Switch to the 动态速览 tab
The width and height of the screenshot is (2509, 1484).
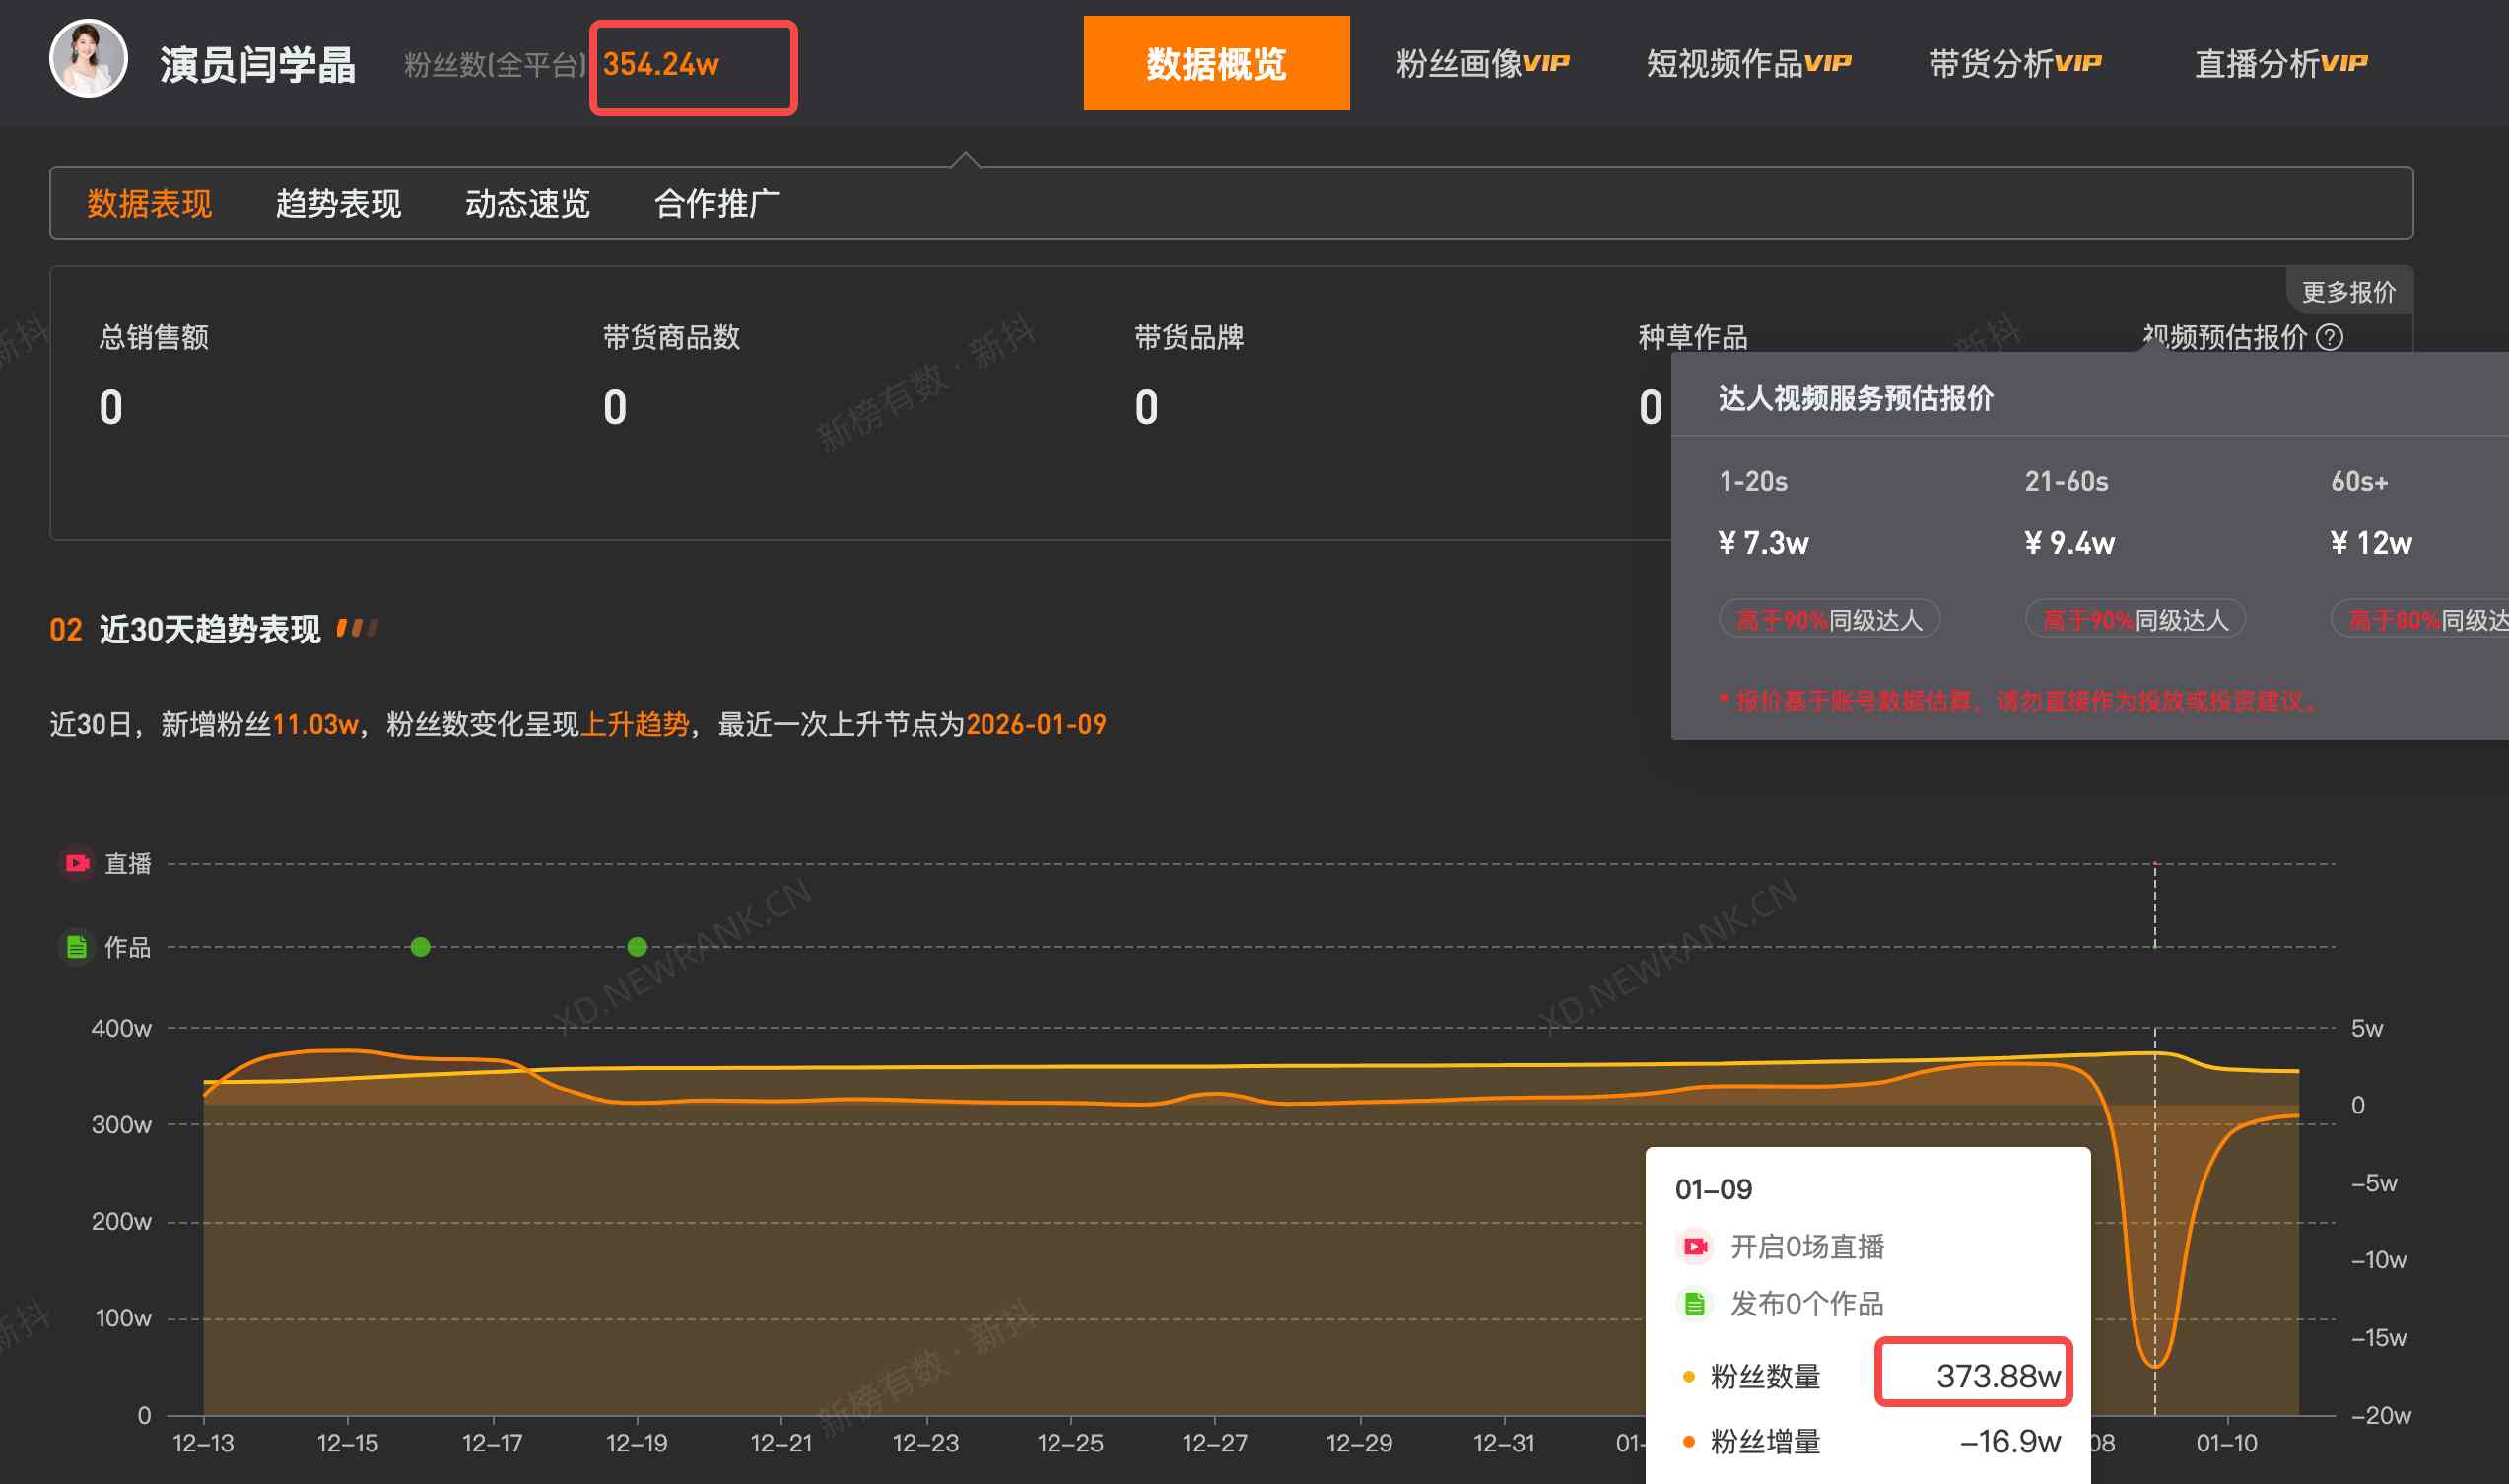point(527,203)
